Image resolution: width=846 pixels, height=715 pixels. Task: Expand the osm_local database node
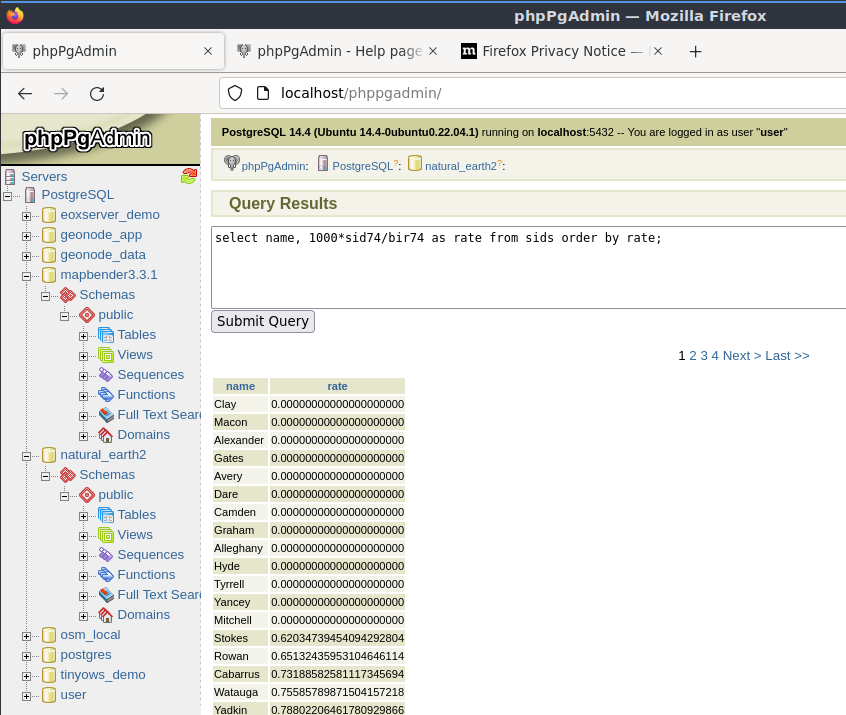(x=26, y=636)
